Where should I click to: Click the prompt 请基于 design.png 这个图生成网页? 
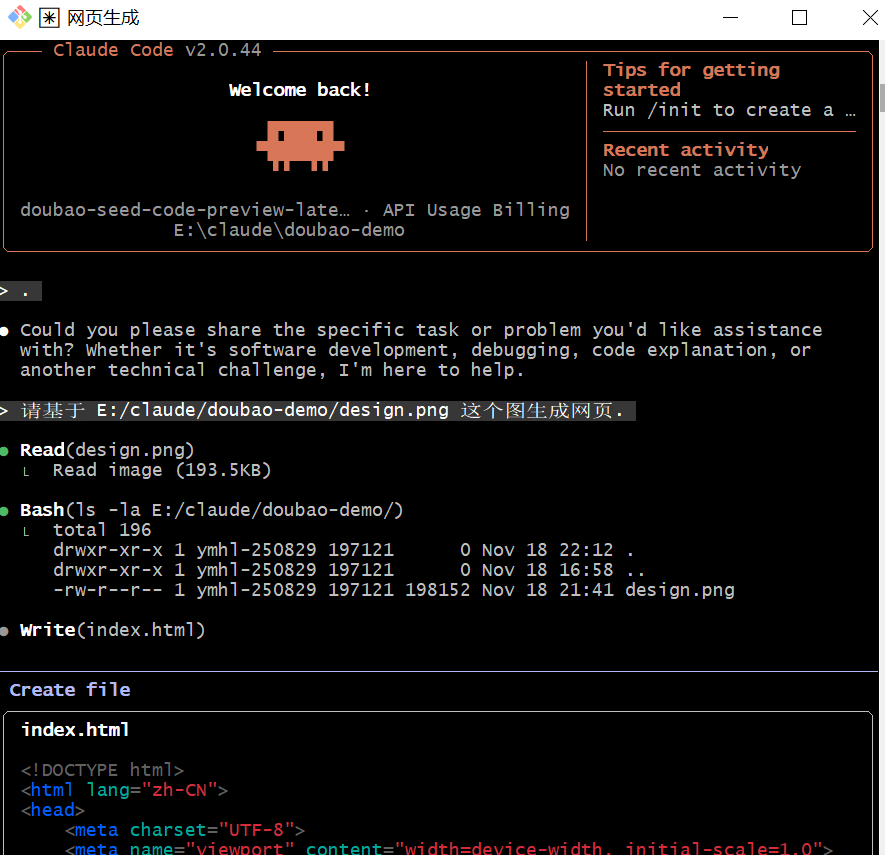318,410
